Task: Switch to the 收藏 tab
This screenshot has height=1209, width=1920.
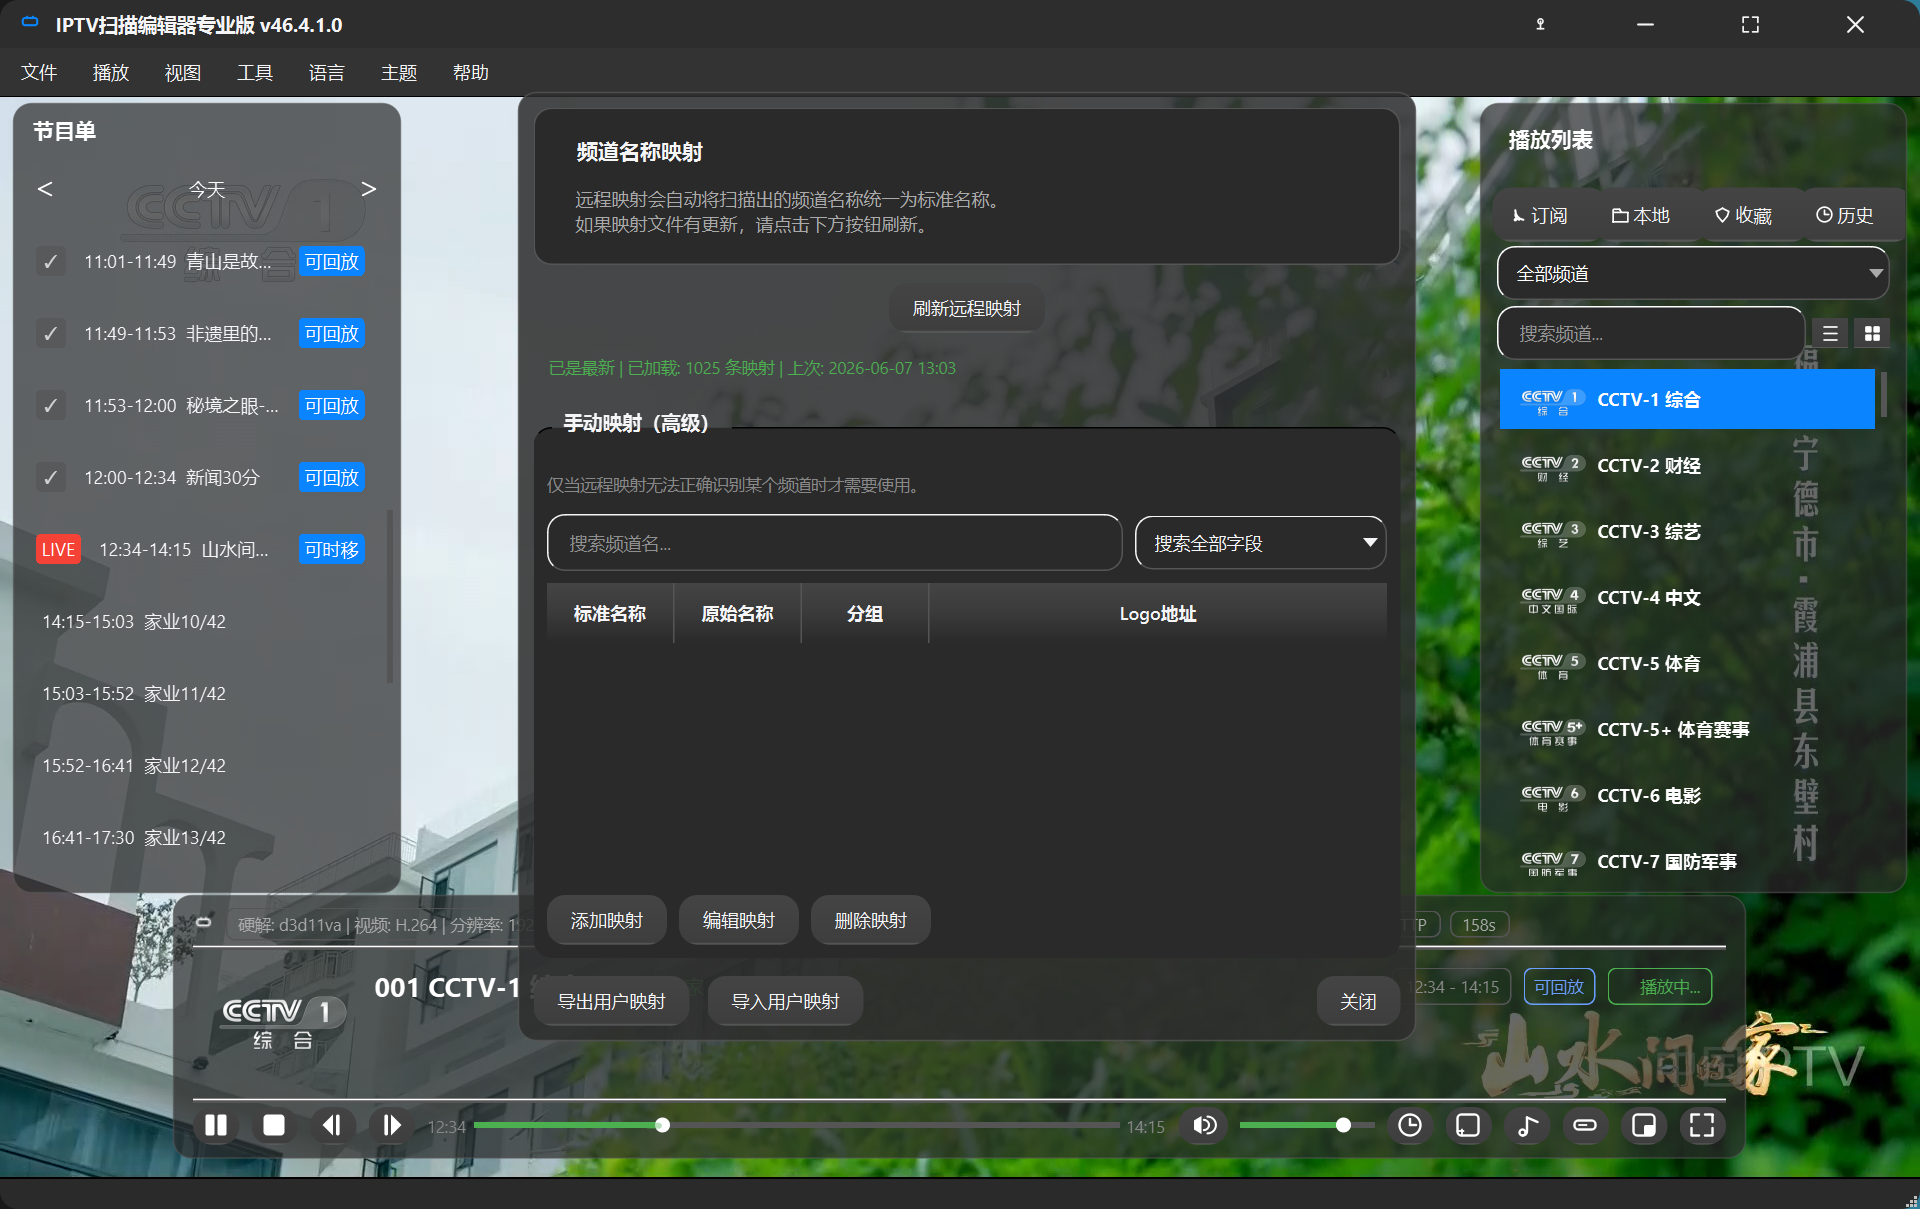Action: 1743,215
